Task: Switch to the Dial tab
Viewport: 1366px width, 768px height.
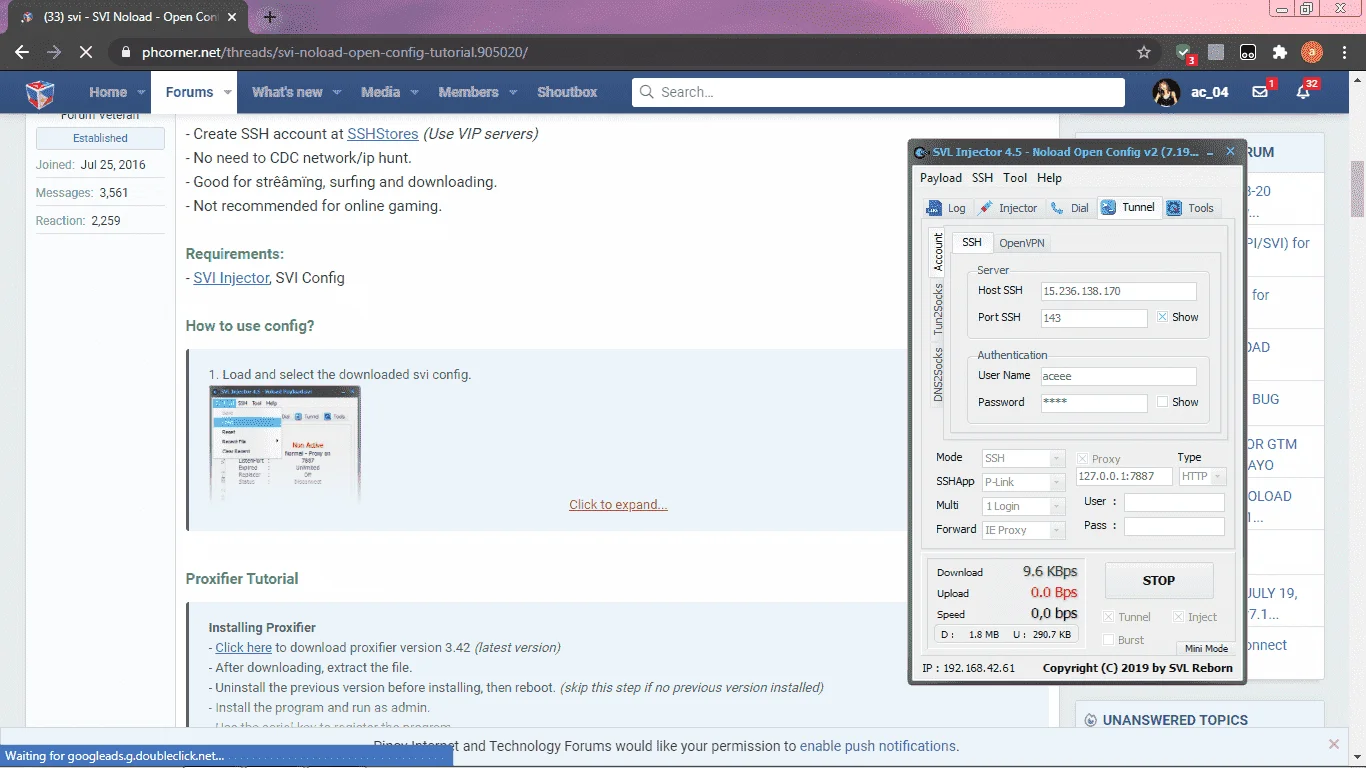Action: (1070, 208)
